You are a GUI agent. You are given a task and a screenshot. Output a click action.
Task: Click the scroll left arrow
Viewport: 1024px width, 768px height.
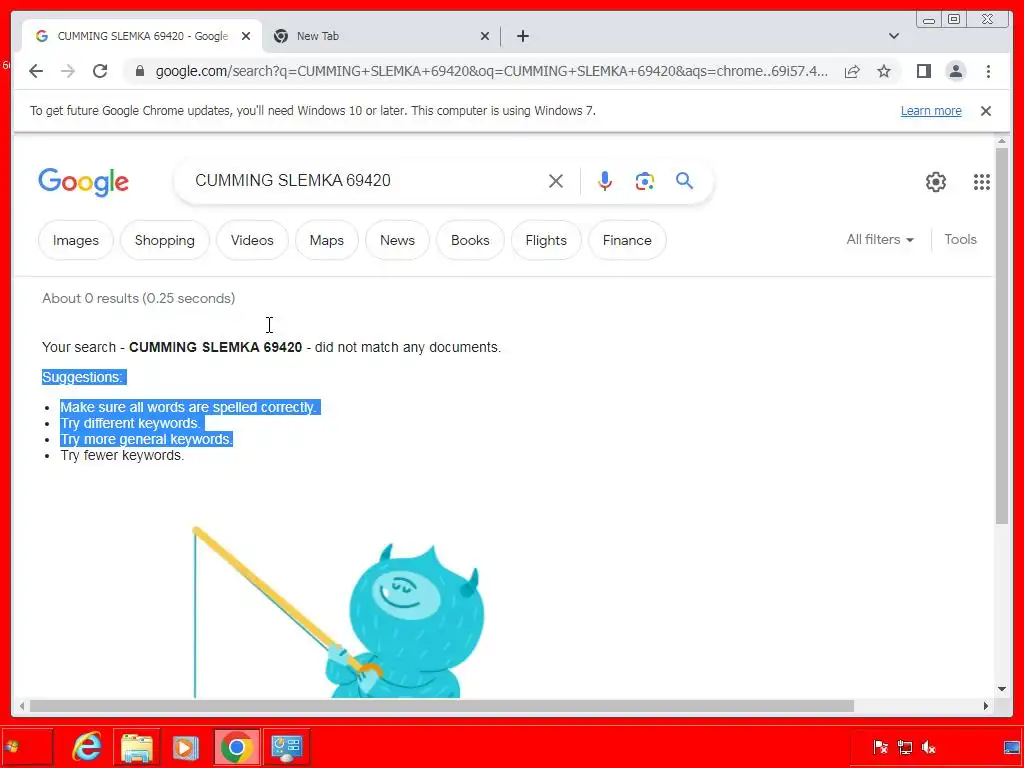pos(23,706)
